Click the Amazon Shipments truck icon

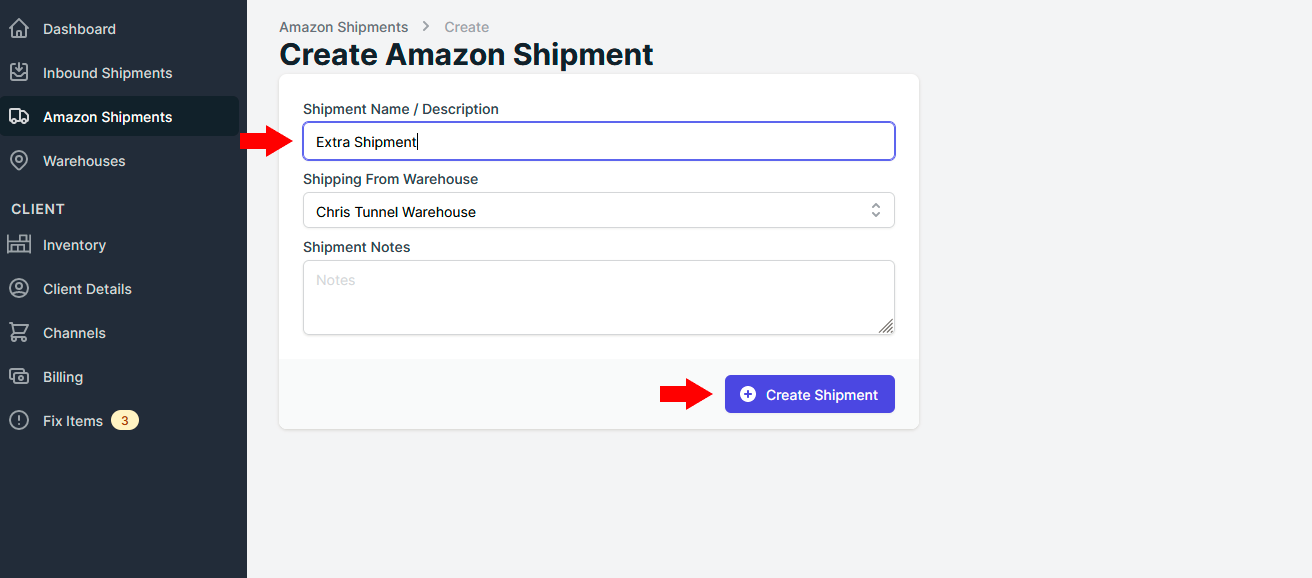(x=19, y=117)
